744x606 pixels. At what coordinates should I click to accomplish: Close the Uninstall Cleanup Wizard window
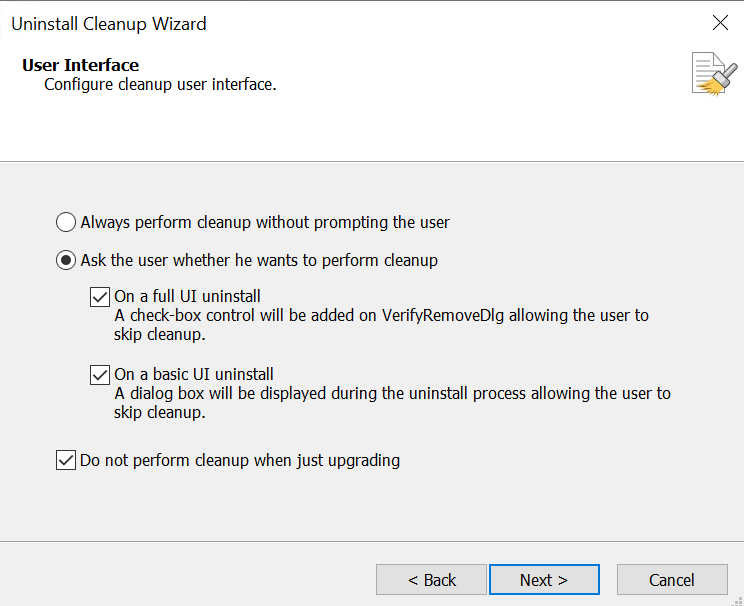[719, 23]
